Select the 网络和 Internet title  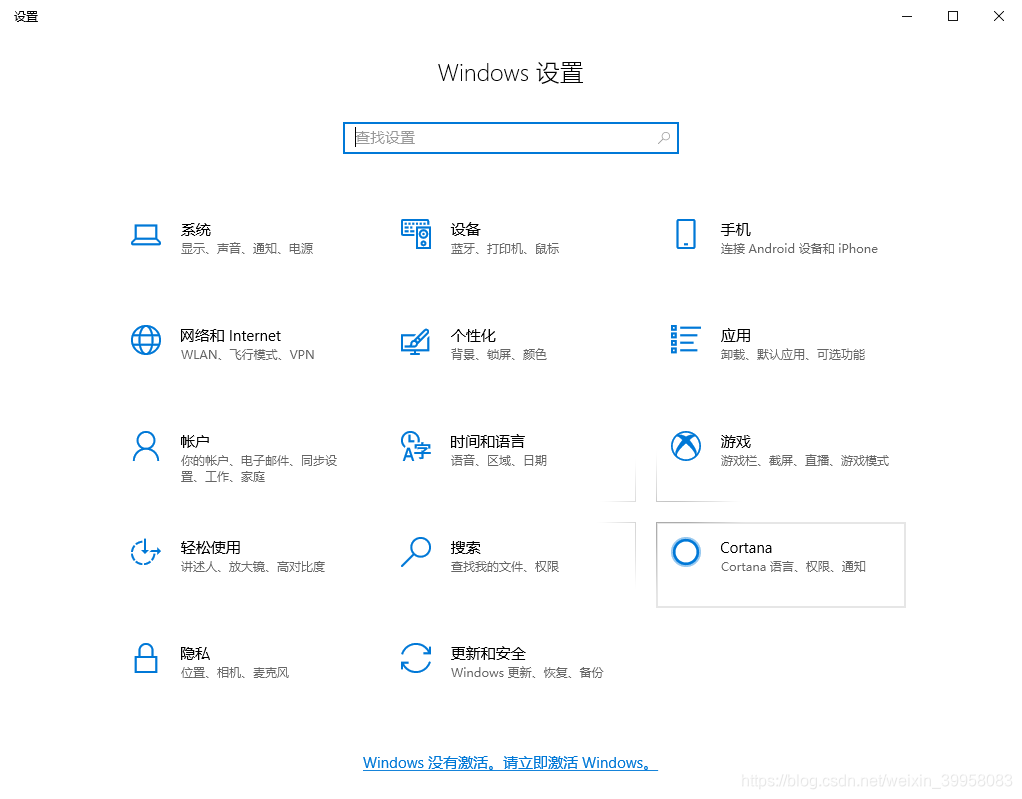(x=231, y=336)
